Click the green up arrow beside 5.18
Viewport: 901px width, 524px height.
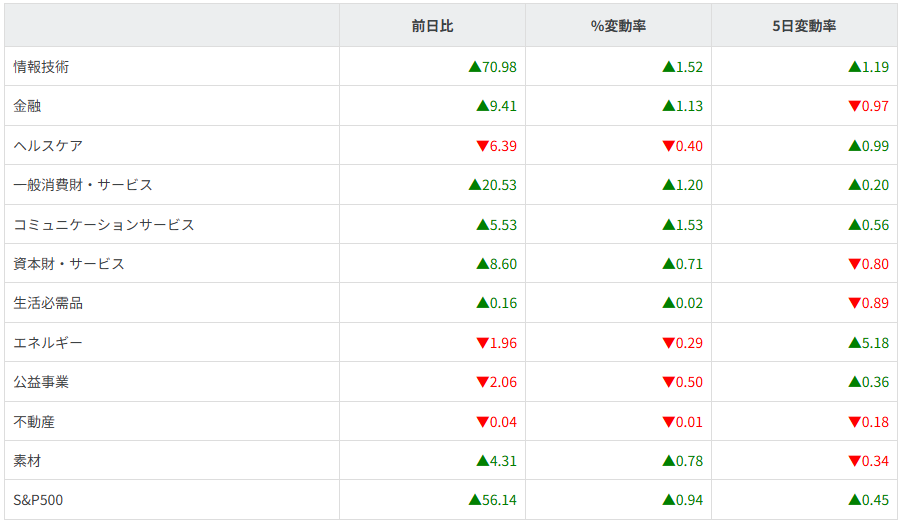point(854,343)
